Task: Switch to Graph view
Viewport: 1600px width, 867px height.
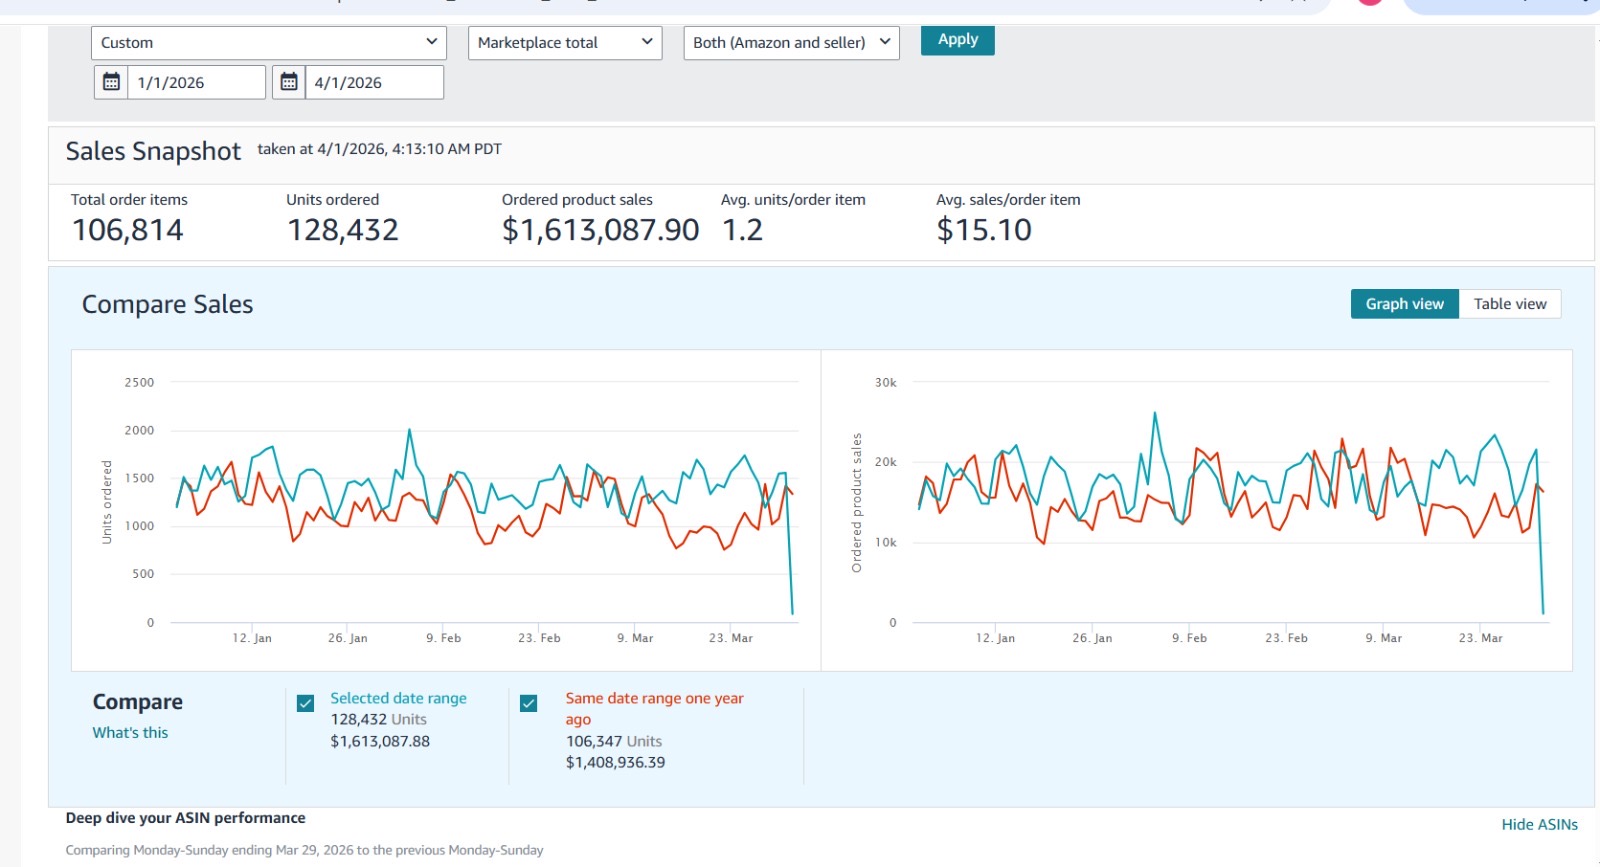Action: 1404,304
